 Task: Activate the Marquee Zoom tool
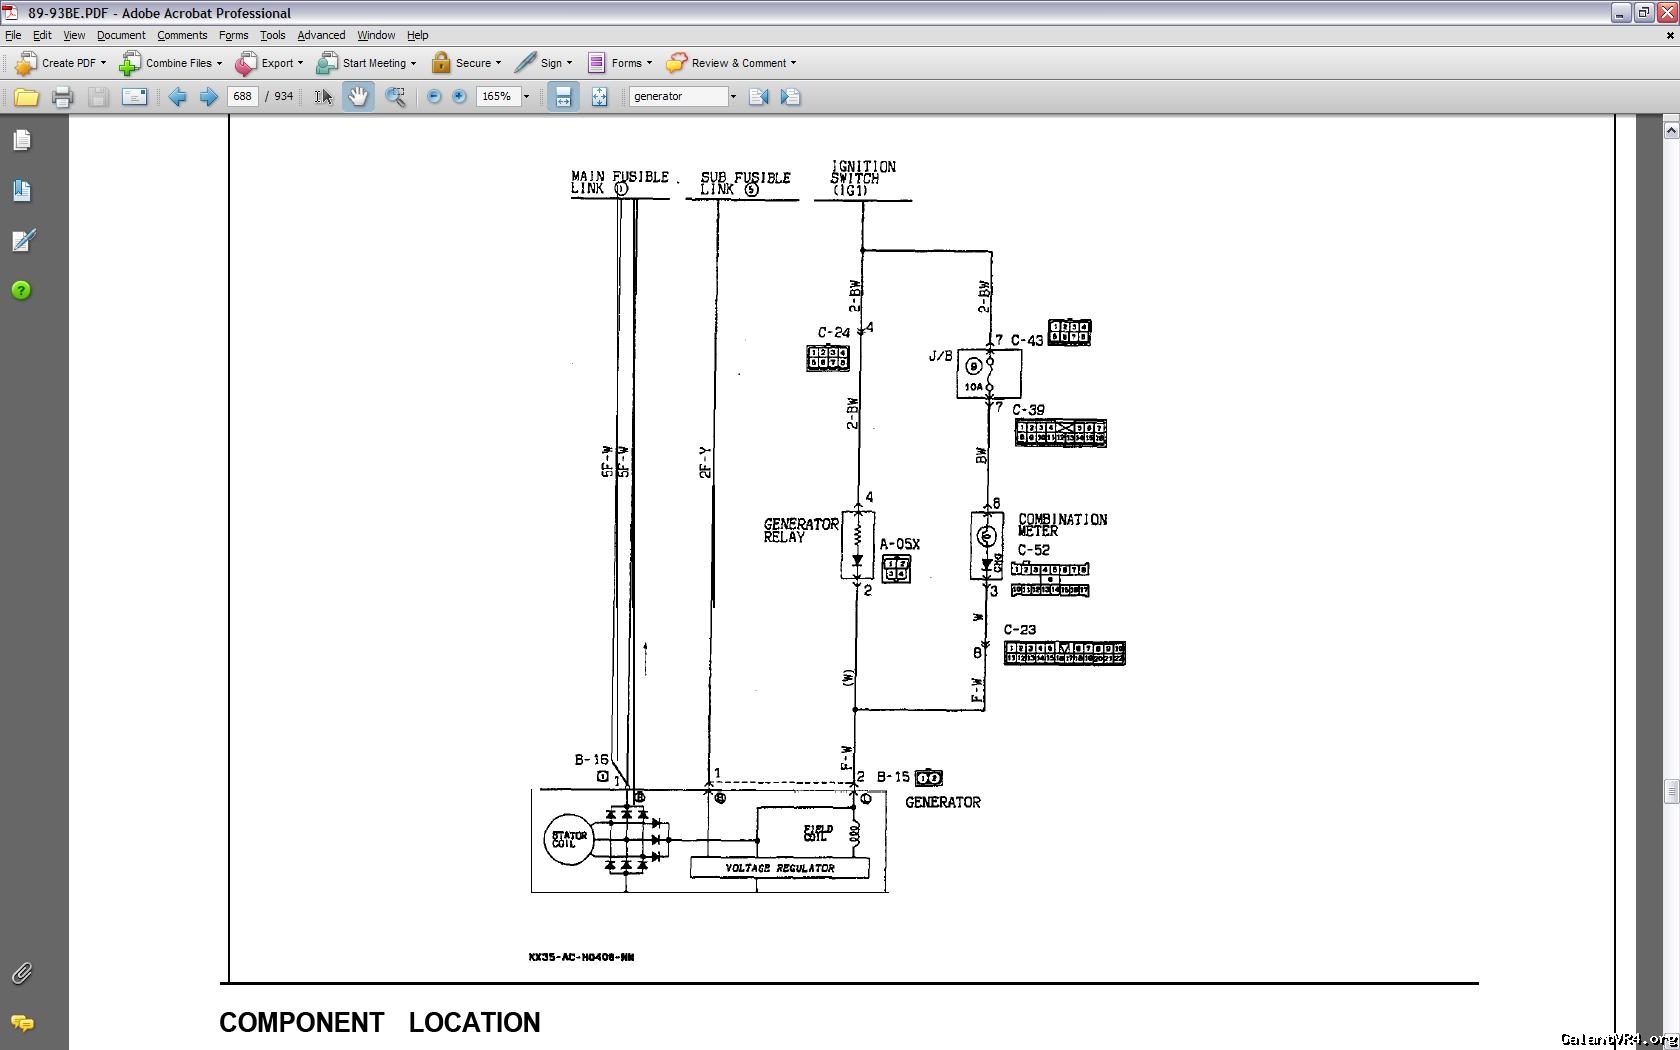tap(396, 97)
